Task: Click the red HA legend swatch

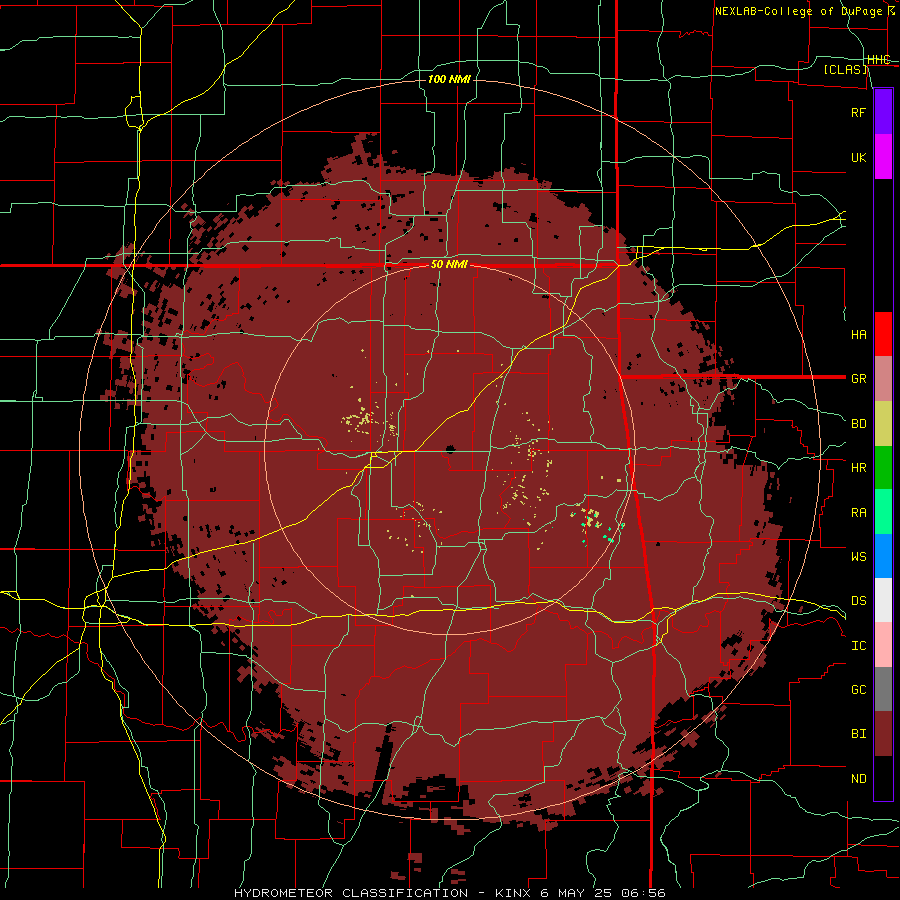Action: pos(883,334)
